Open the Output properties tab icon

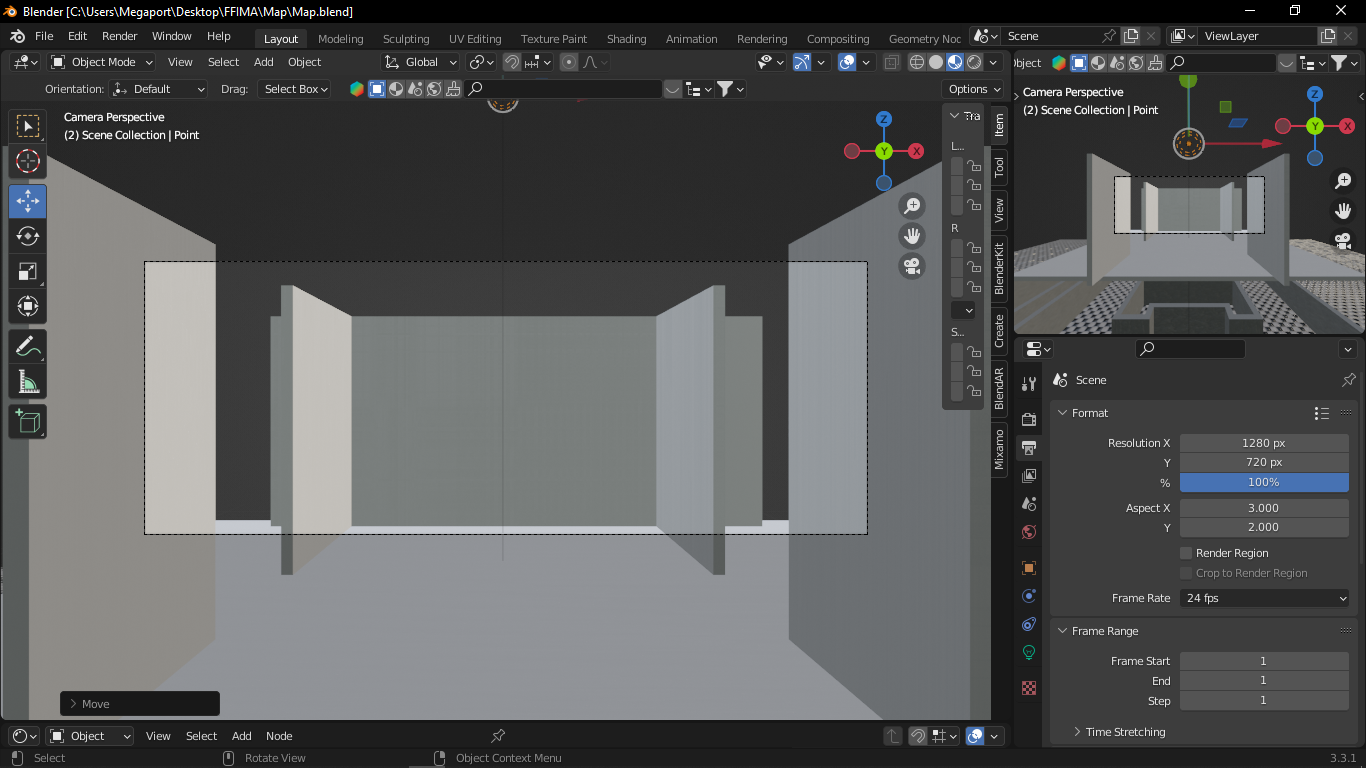[1029, 447]
